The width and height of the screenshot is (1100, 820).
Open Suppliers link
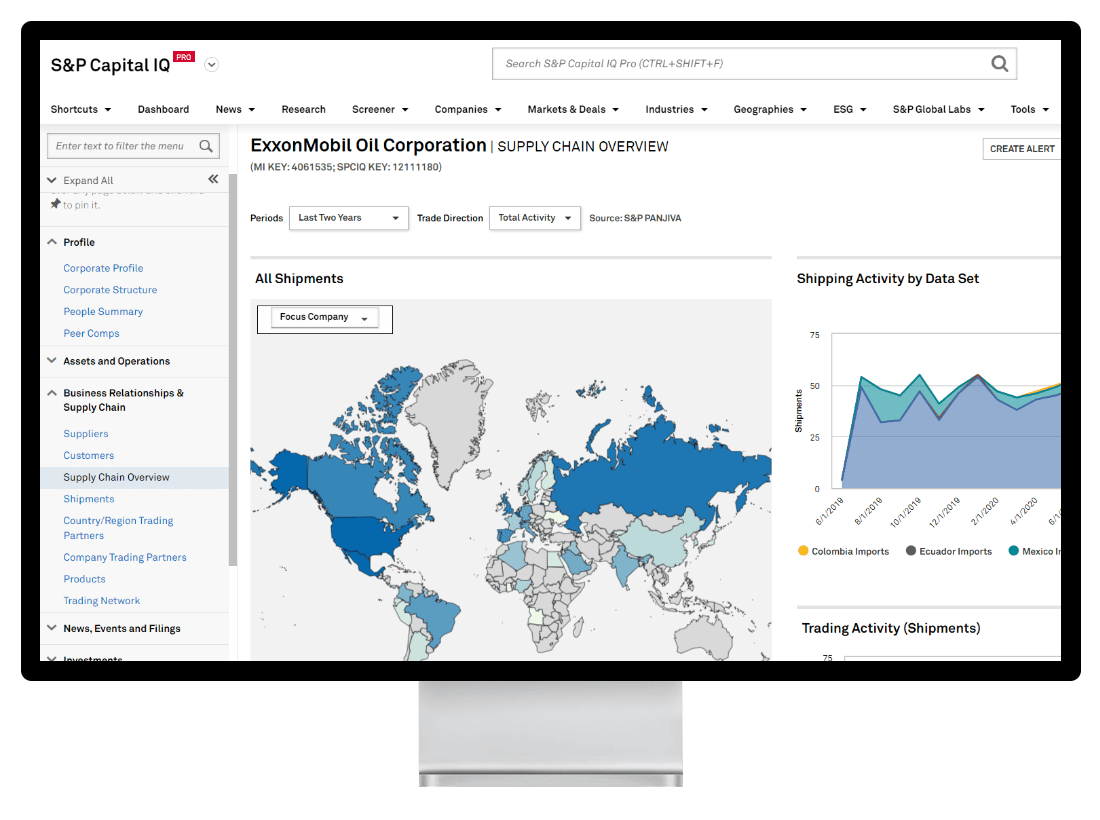click(86, 433)
